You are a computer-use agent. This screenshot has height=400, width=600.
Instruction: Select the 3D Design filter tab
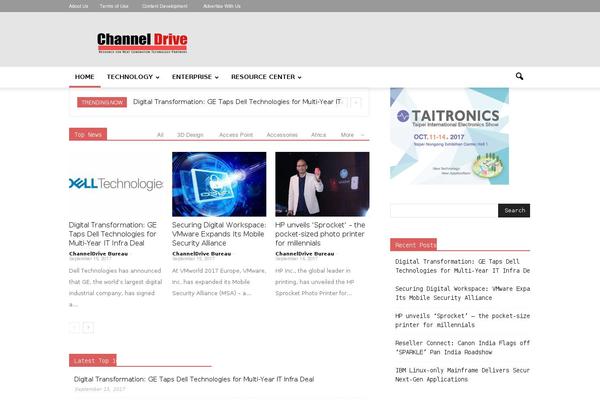[x=190, y=135]
